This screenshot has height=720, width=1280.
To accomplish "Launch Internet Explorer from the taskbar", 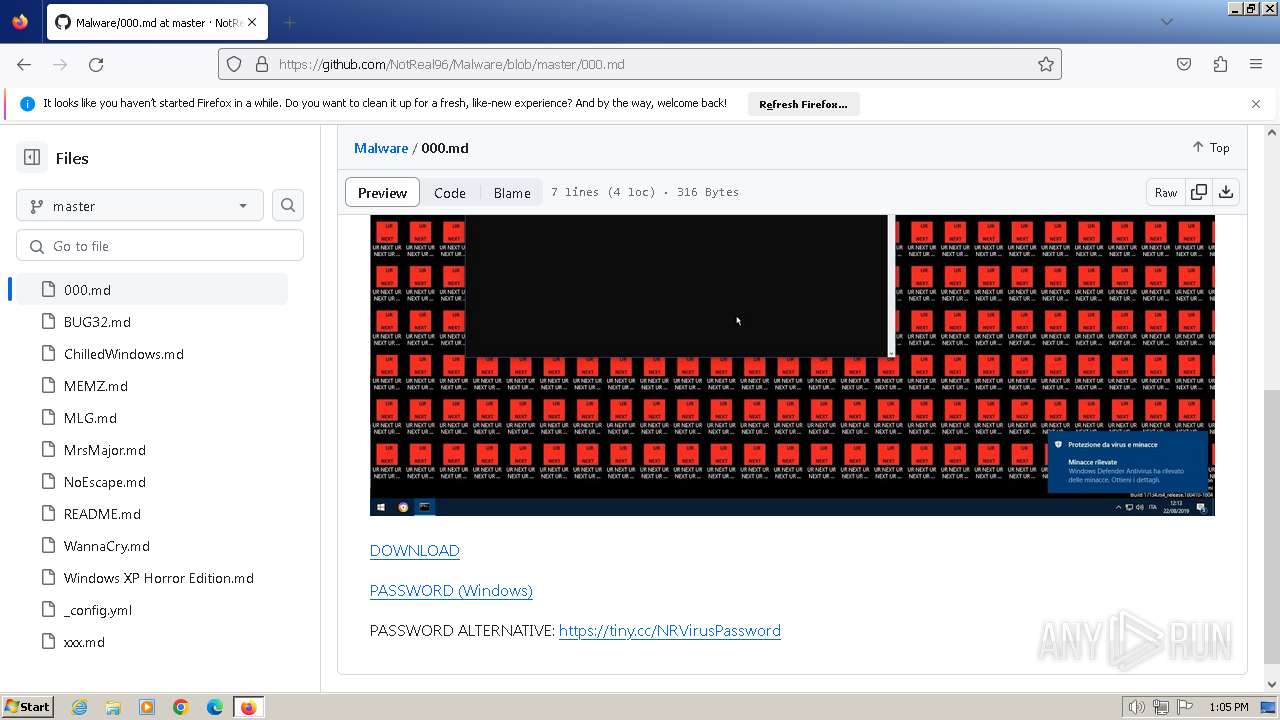I will [x=79, y=707].
